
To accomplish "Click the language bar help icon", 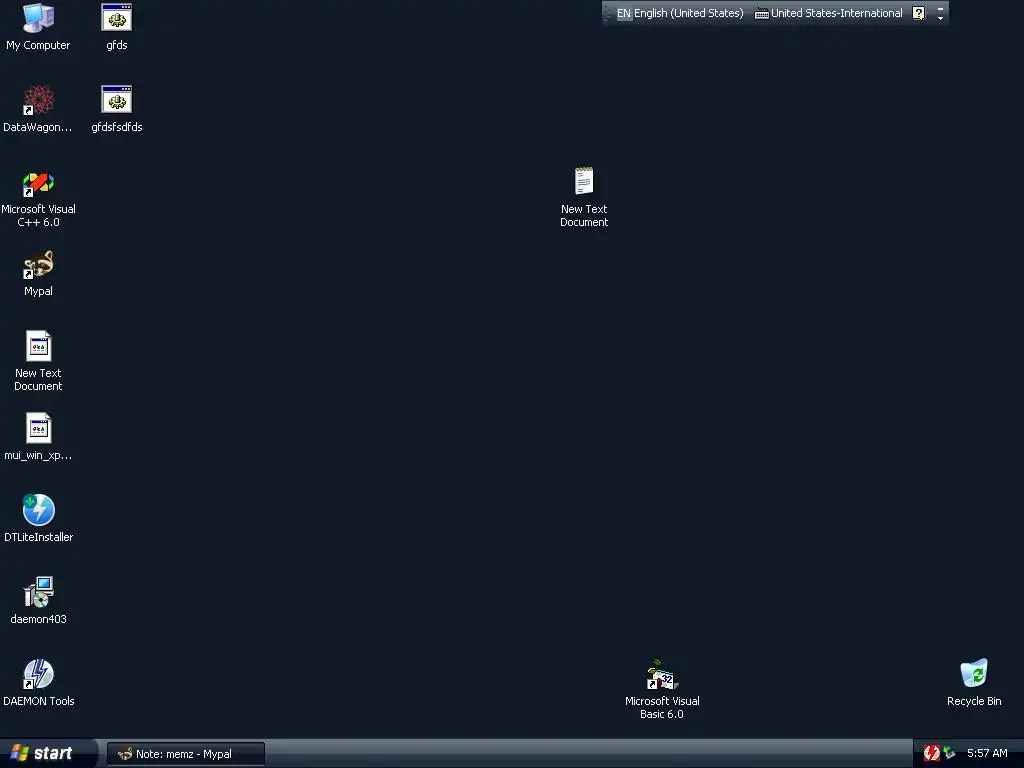I will [x=918, y=13].
